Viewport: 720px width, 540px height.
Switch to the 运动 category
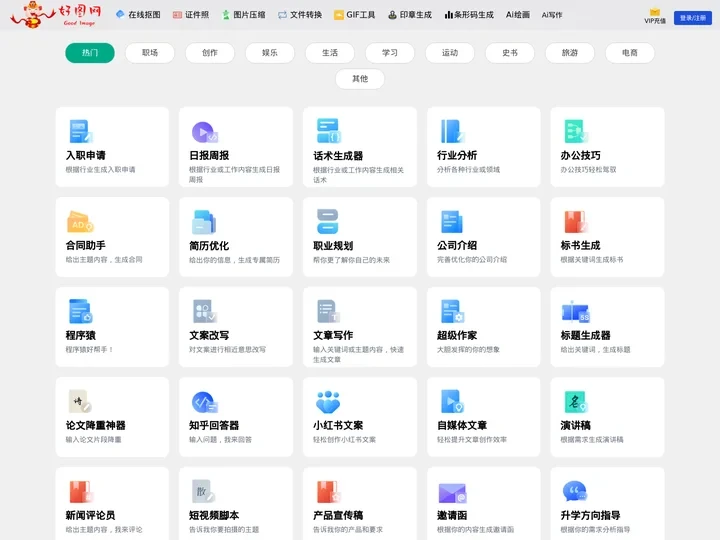click(x=450, y=53)
